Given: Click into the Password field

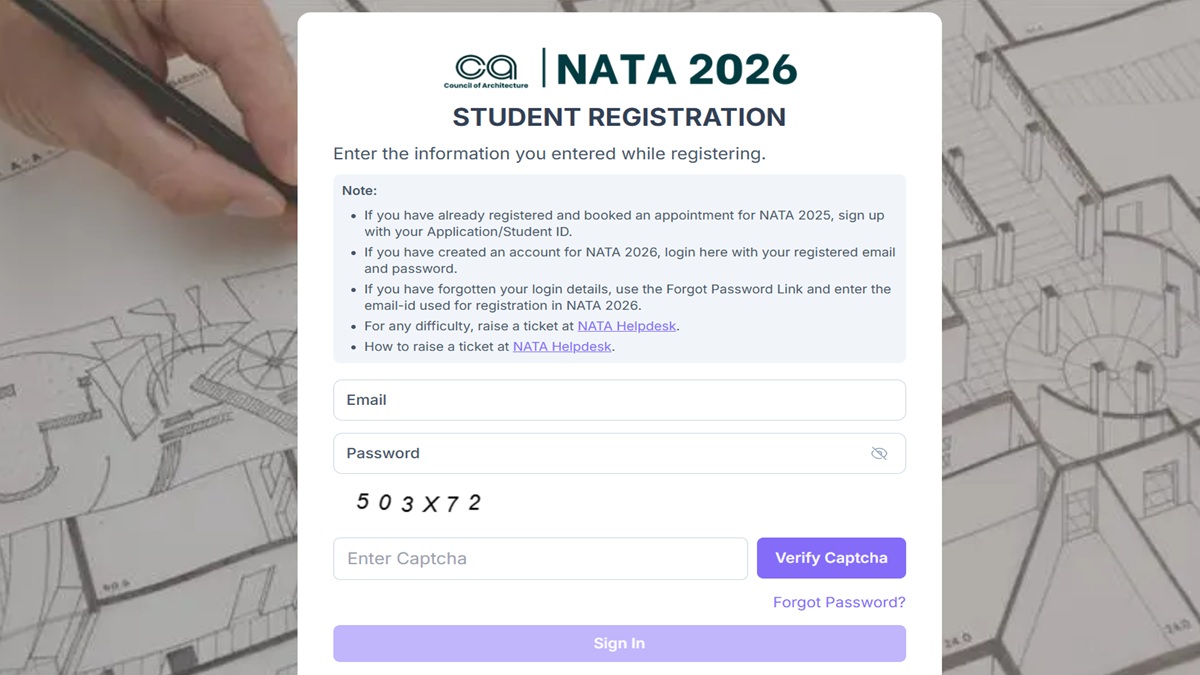Looking at the screenshot, I should tap(600, 454).
